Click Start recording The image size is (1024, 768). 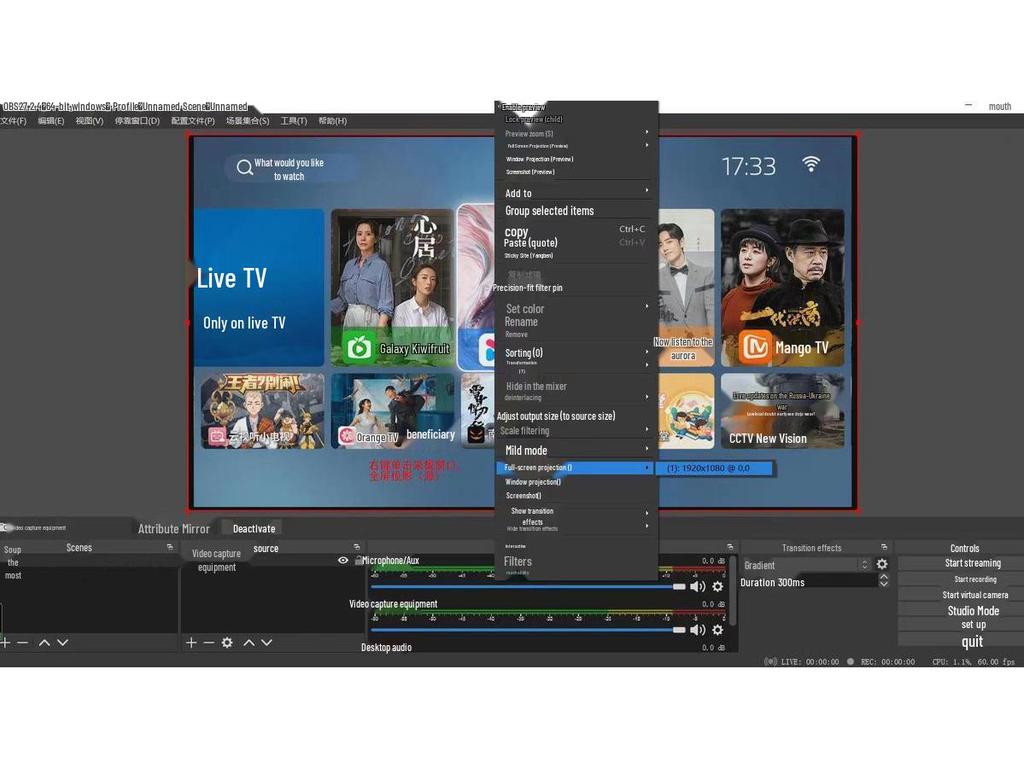[975, 579]
